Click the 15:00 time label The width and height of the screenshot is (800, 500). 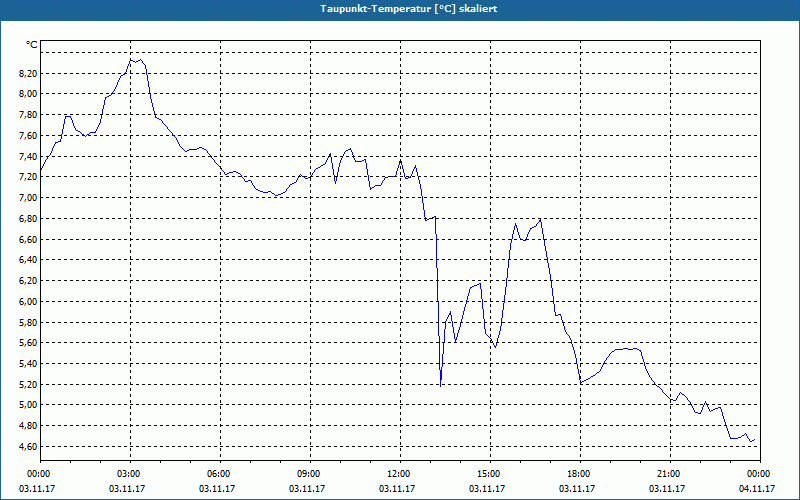pyautogui.click(x=490, y=474)
